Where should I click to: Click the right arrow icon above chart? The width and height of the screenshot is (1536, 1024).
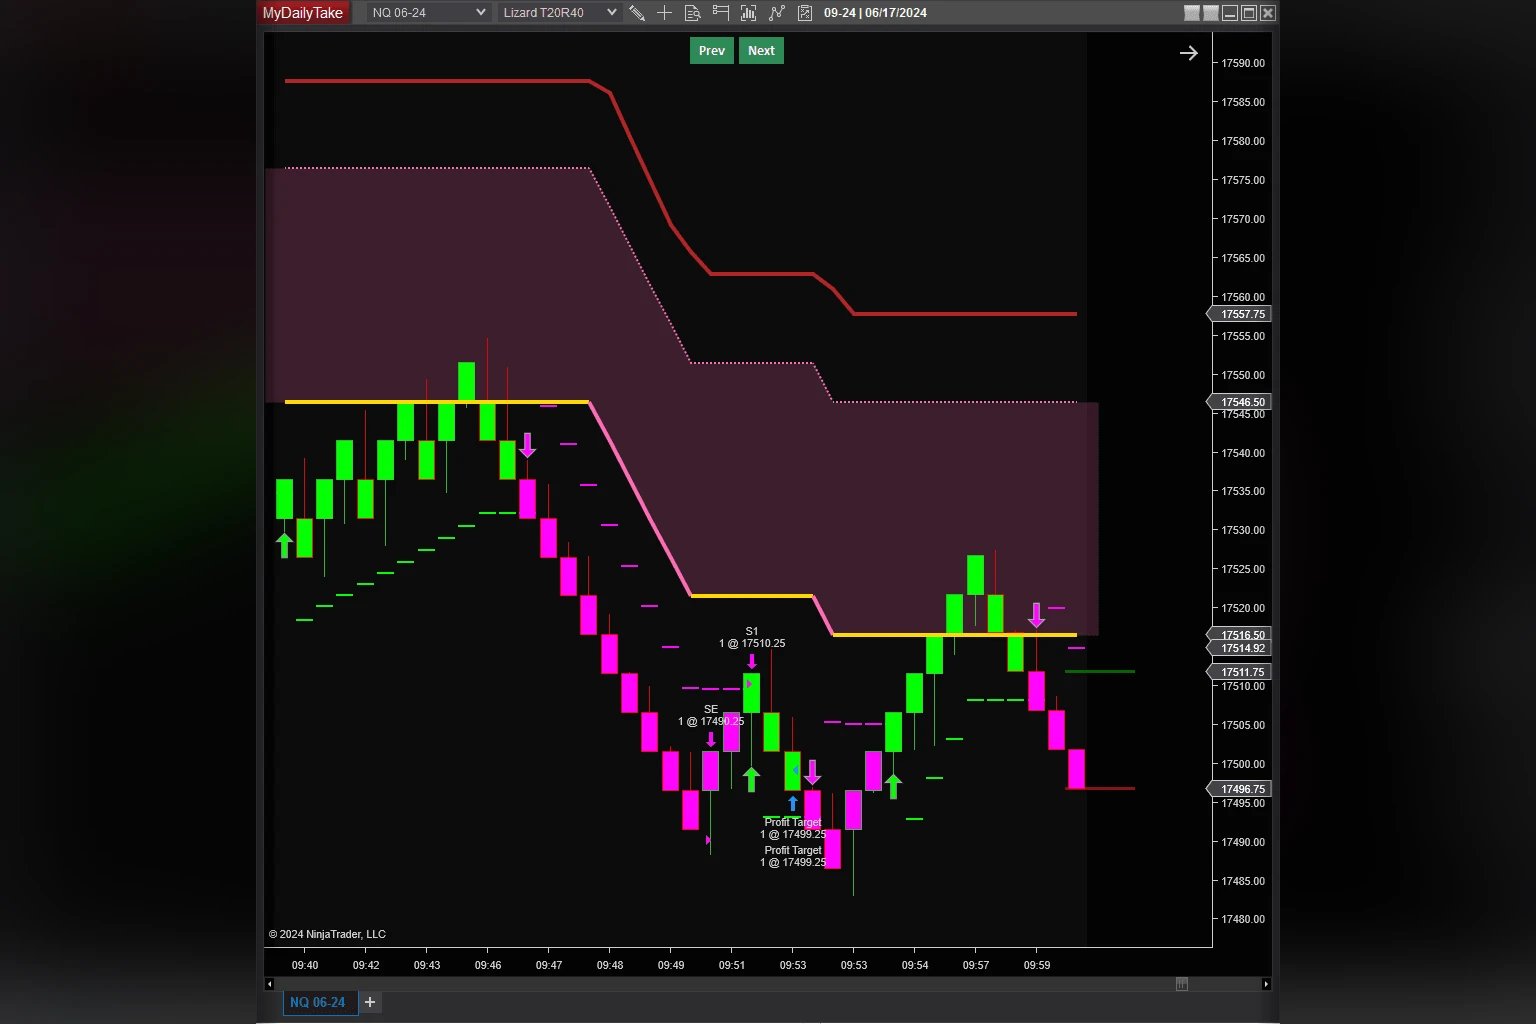point(1188,53)
